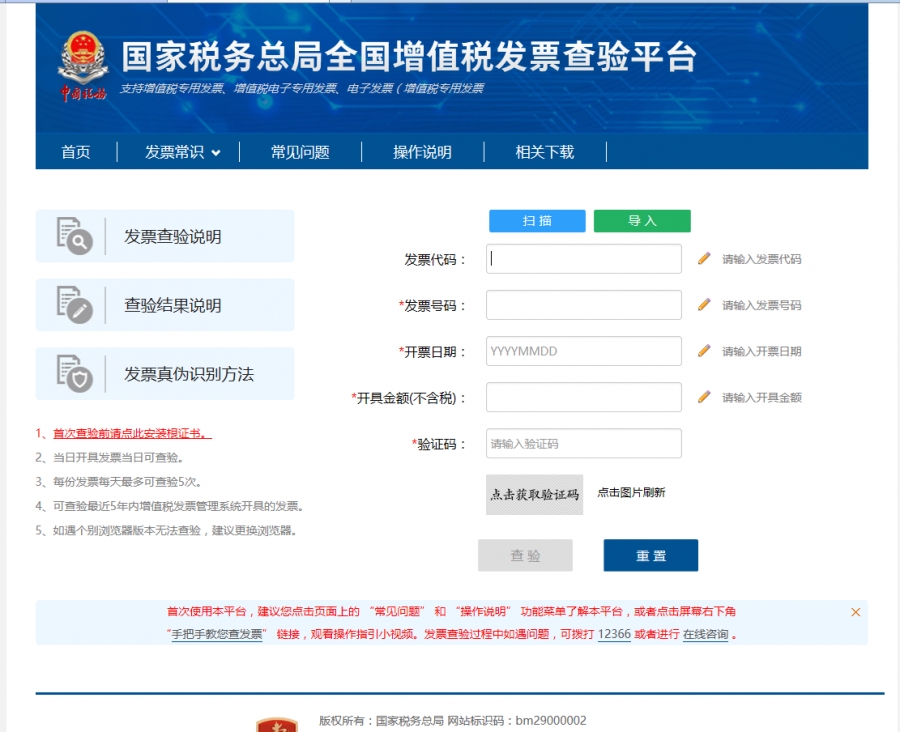The image size is (900, 732).
Task: Click pencil icon beside 请输入开票日期 hint
Action: 704,351
